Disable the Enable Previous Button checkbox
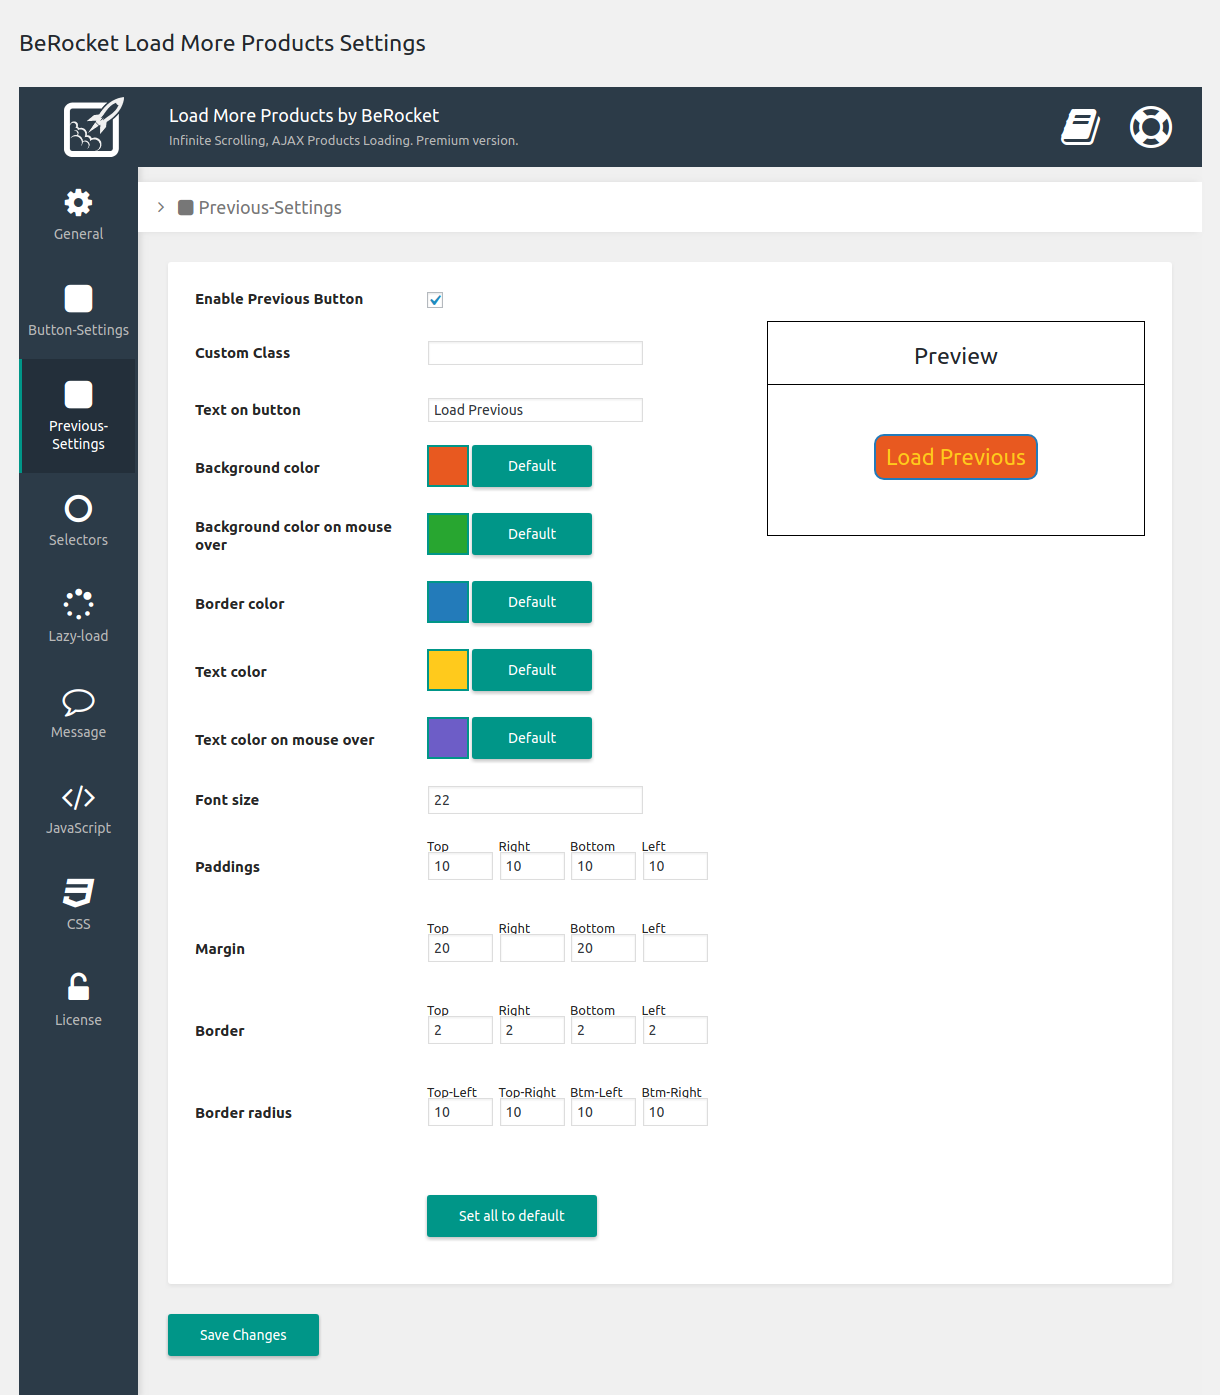This screenshot has width=1220, height=1395. click(x=435, y=299)
